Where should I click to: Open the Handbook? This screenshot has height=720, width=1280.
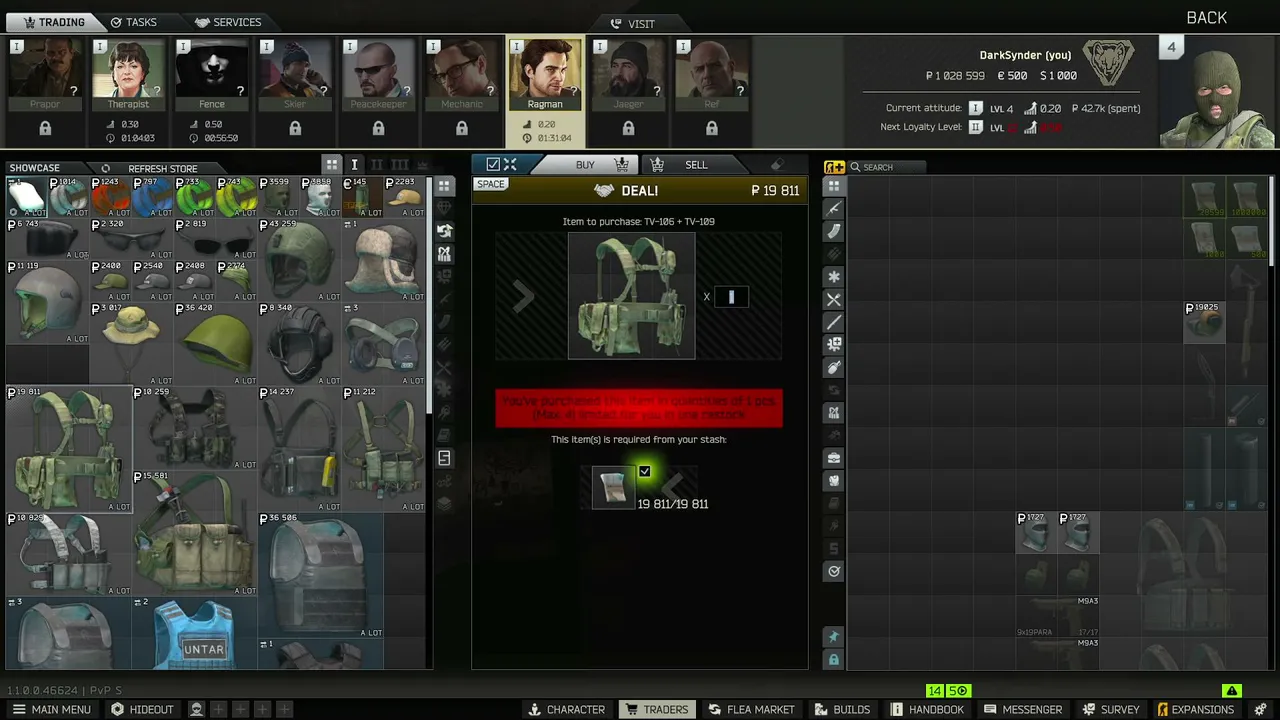coord(927,709)
